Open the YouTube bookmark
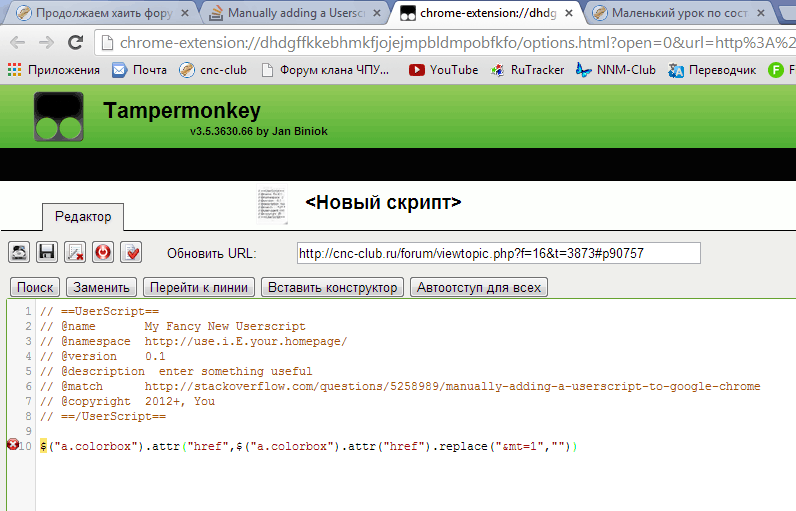The height and width of the screenshot is (511, 796). [x=444, y=70]
